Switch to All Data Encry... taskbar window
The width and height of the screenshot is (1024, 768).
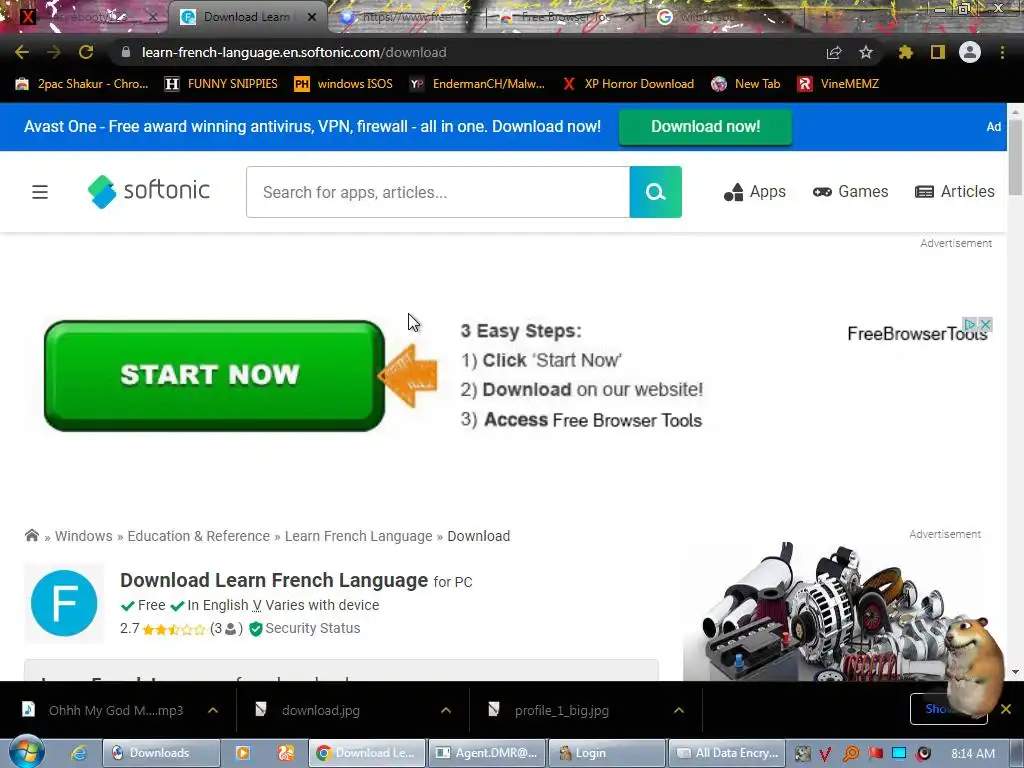[725, 753]
